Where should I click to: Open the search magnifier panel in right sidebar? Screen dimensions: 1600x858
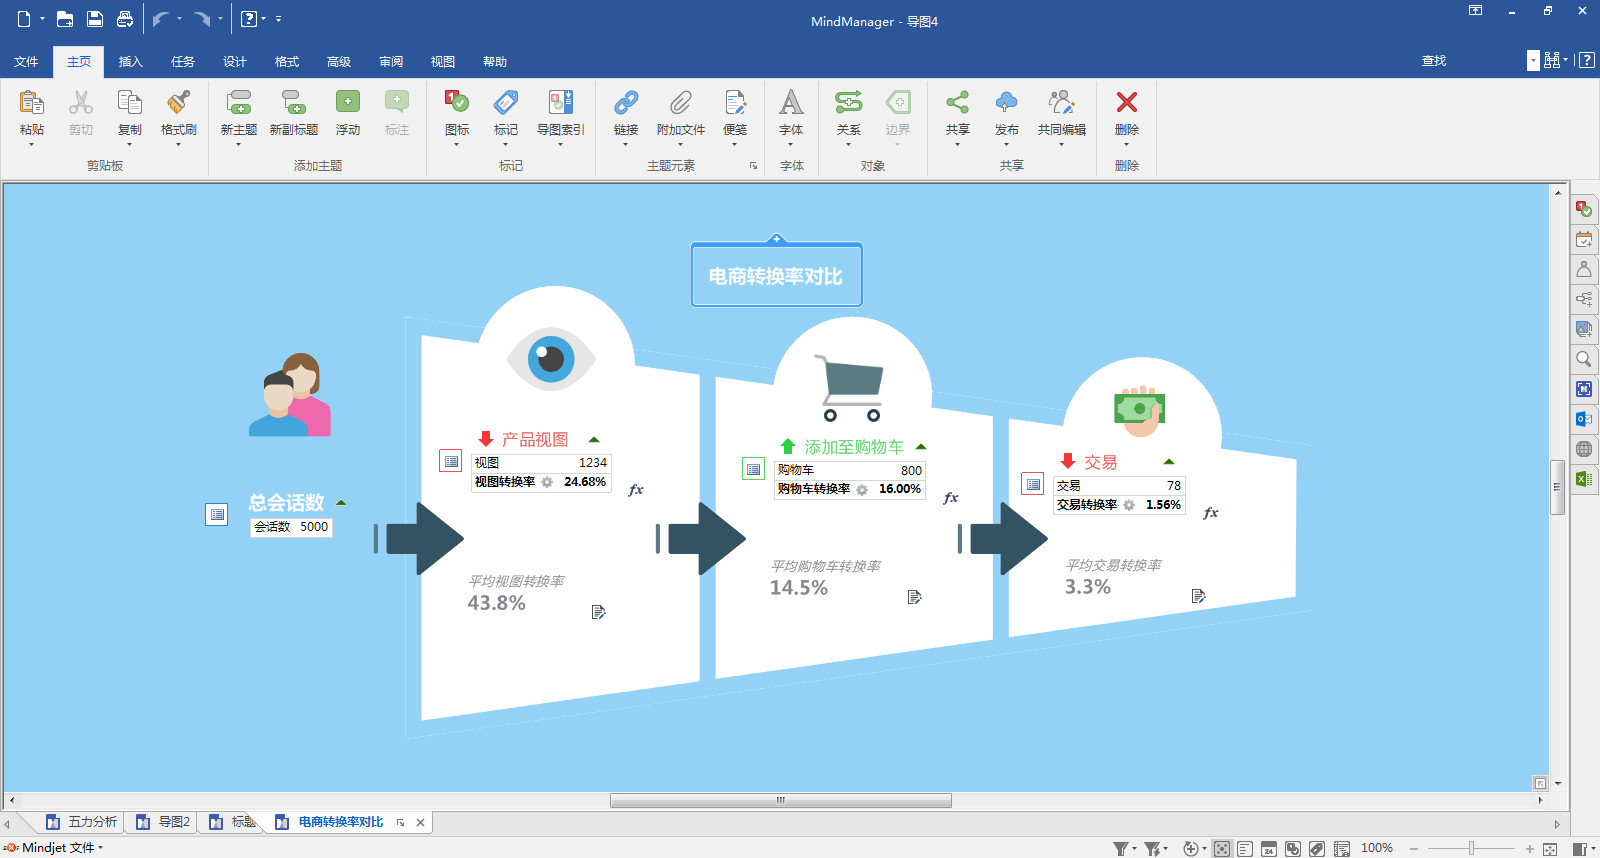[x=1584, y=359]
